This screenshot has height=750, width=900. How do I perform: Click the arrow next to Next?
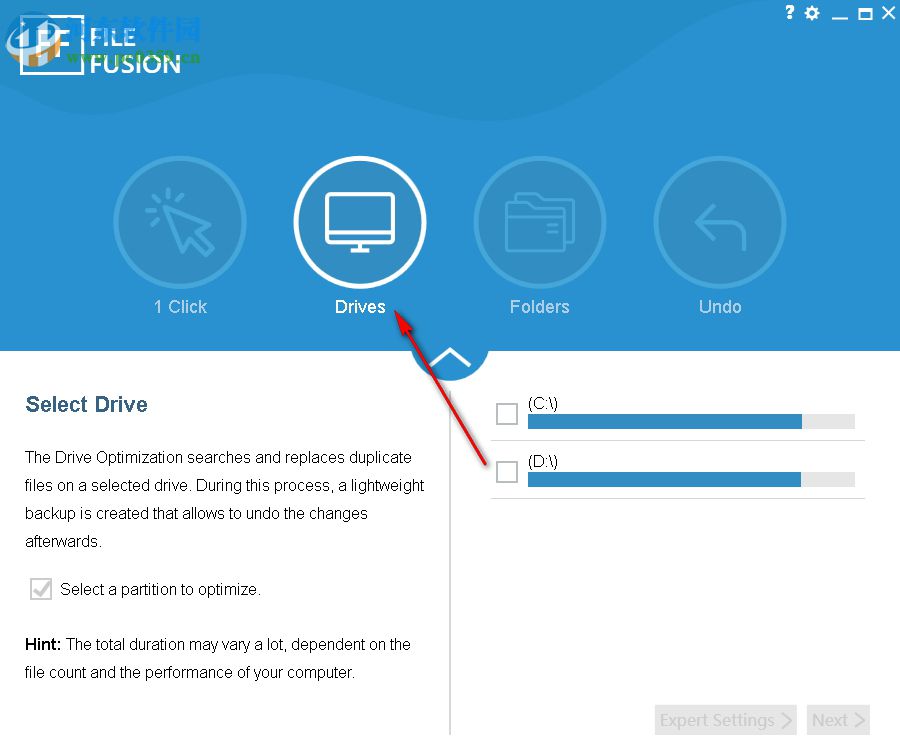point(858,719)
